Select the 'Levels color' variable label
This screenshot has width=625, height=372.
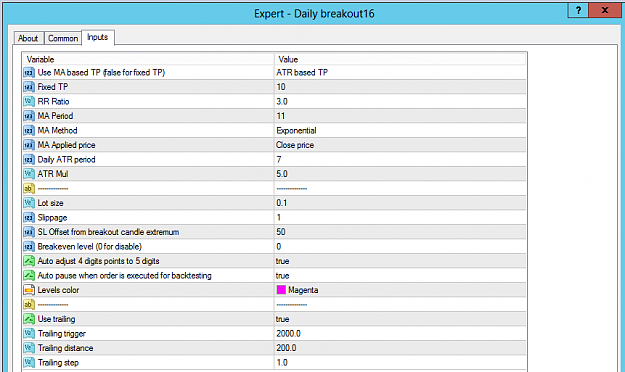click(58, 290)
